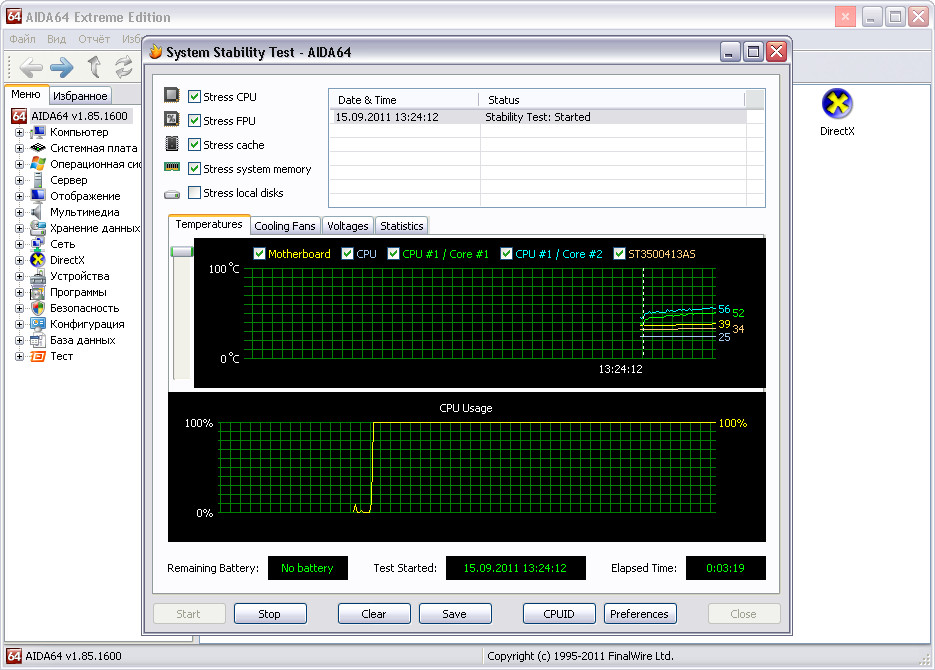
Task: Click the Мультимедиа speaker icon
Action: pyautogui.click(x=37, y=212)
